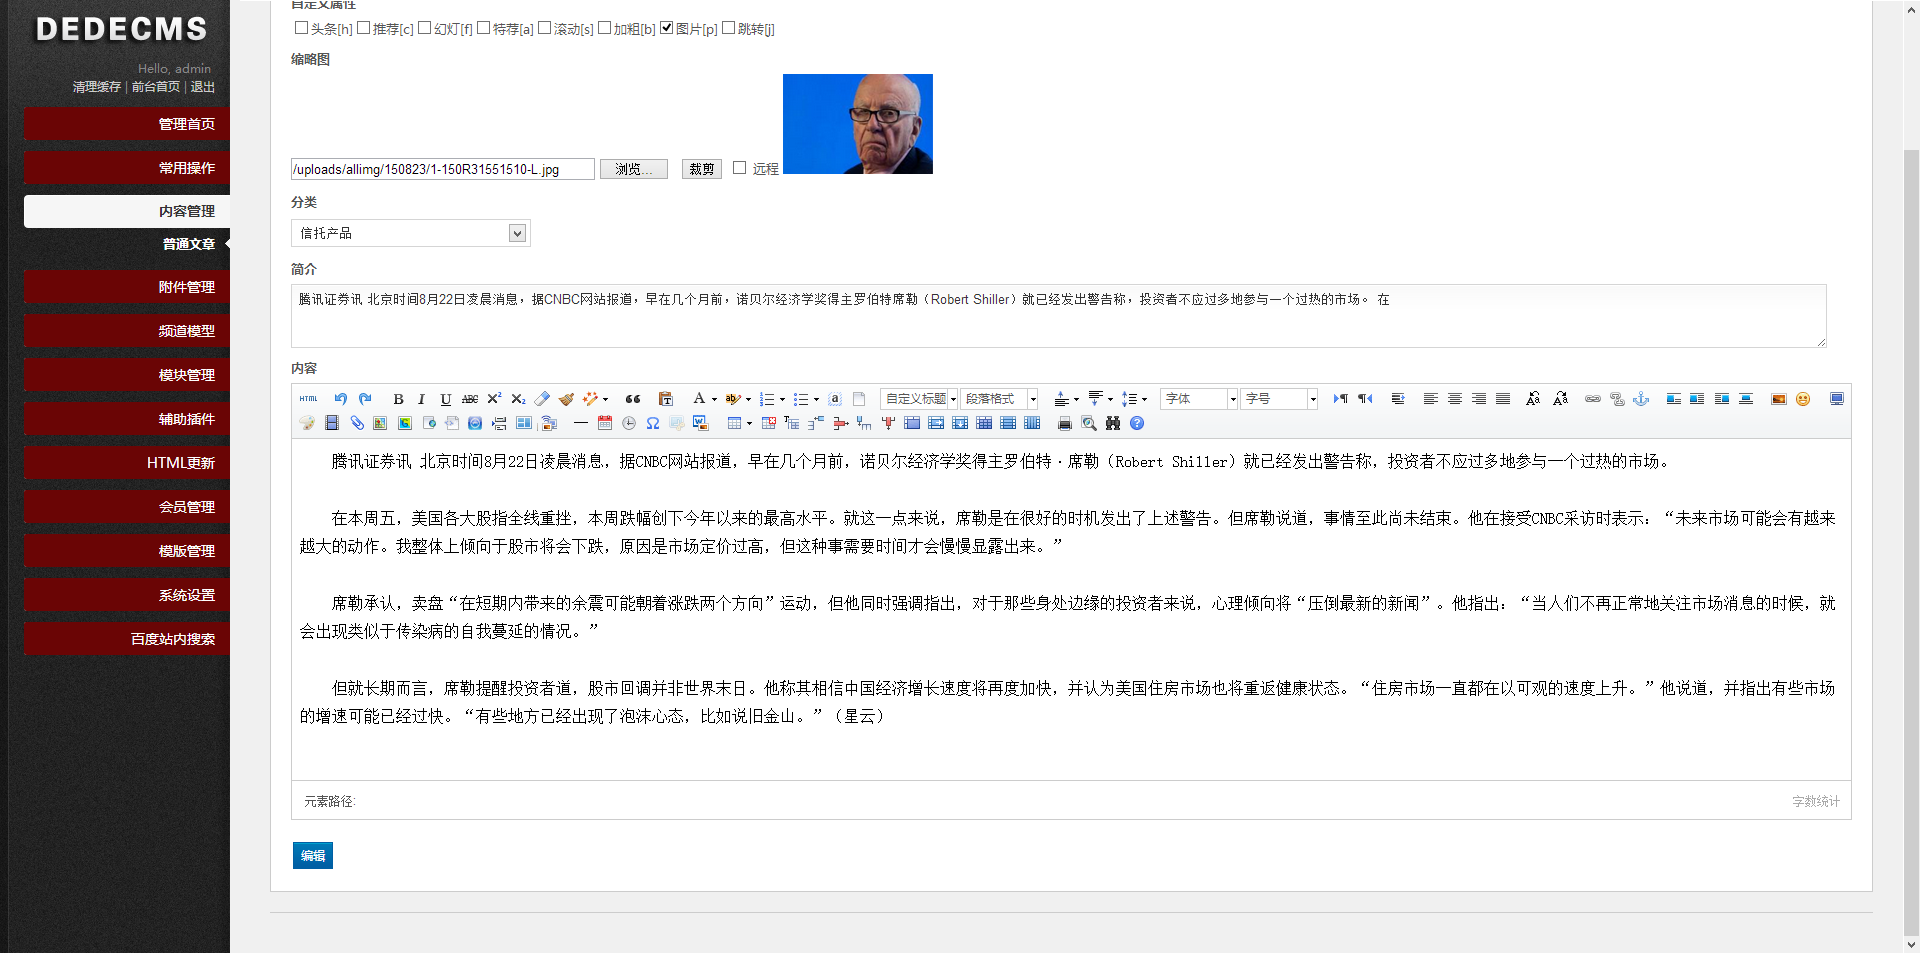
Task: Click the attachment paperclip icon
Action: click(356, 423)
